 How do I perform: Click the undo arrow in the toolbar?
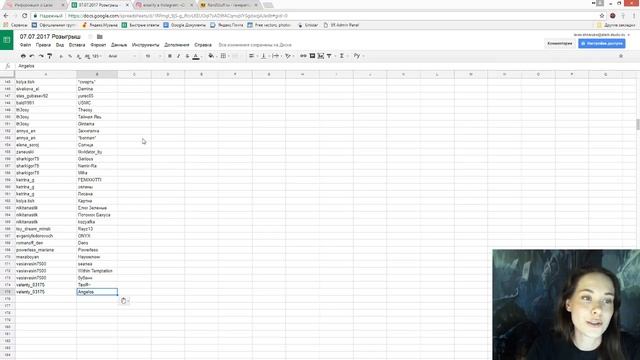coord(32,56)
